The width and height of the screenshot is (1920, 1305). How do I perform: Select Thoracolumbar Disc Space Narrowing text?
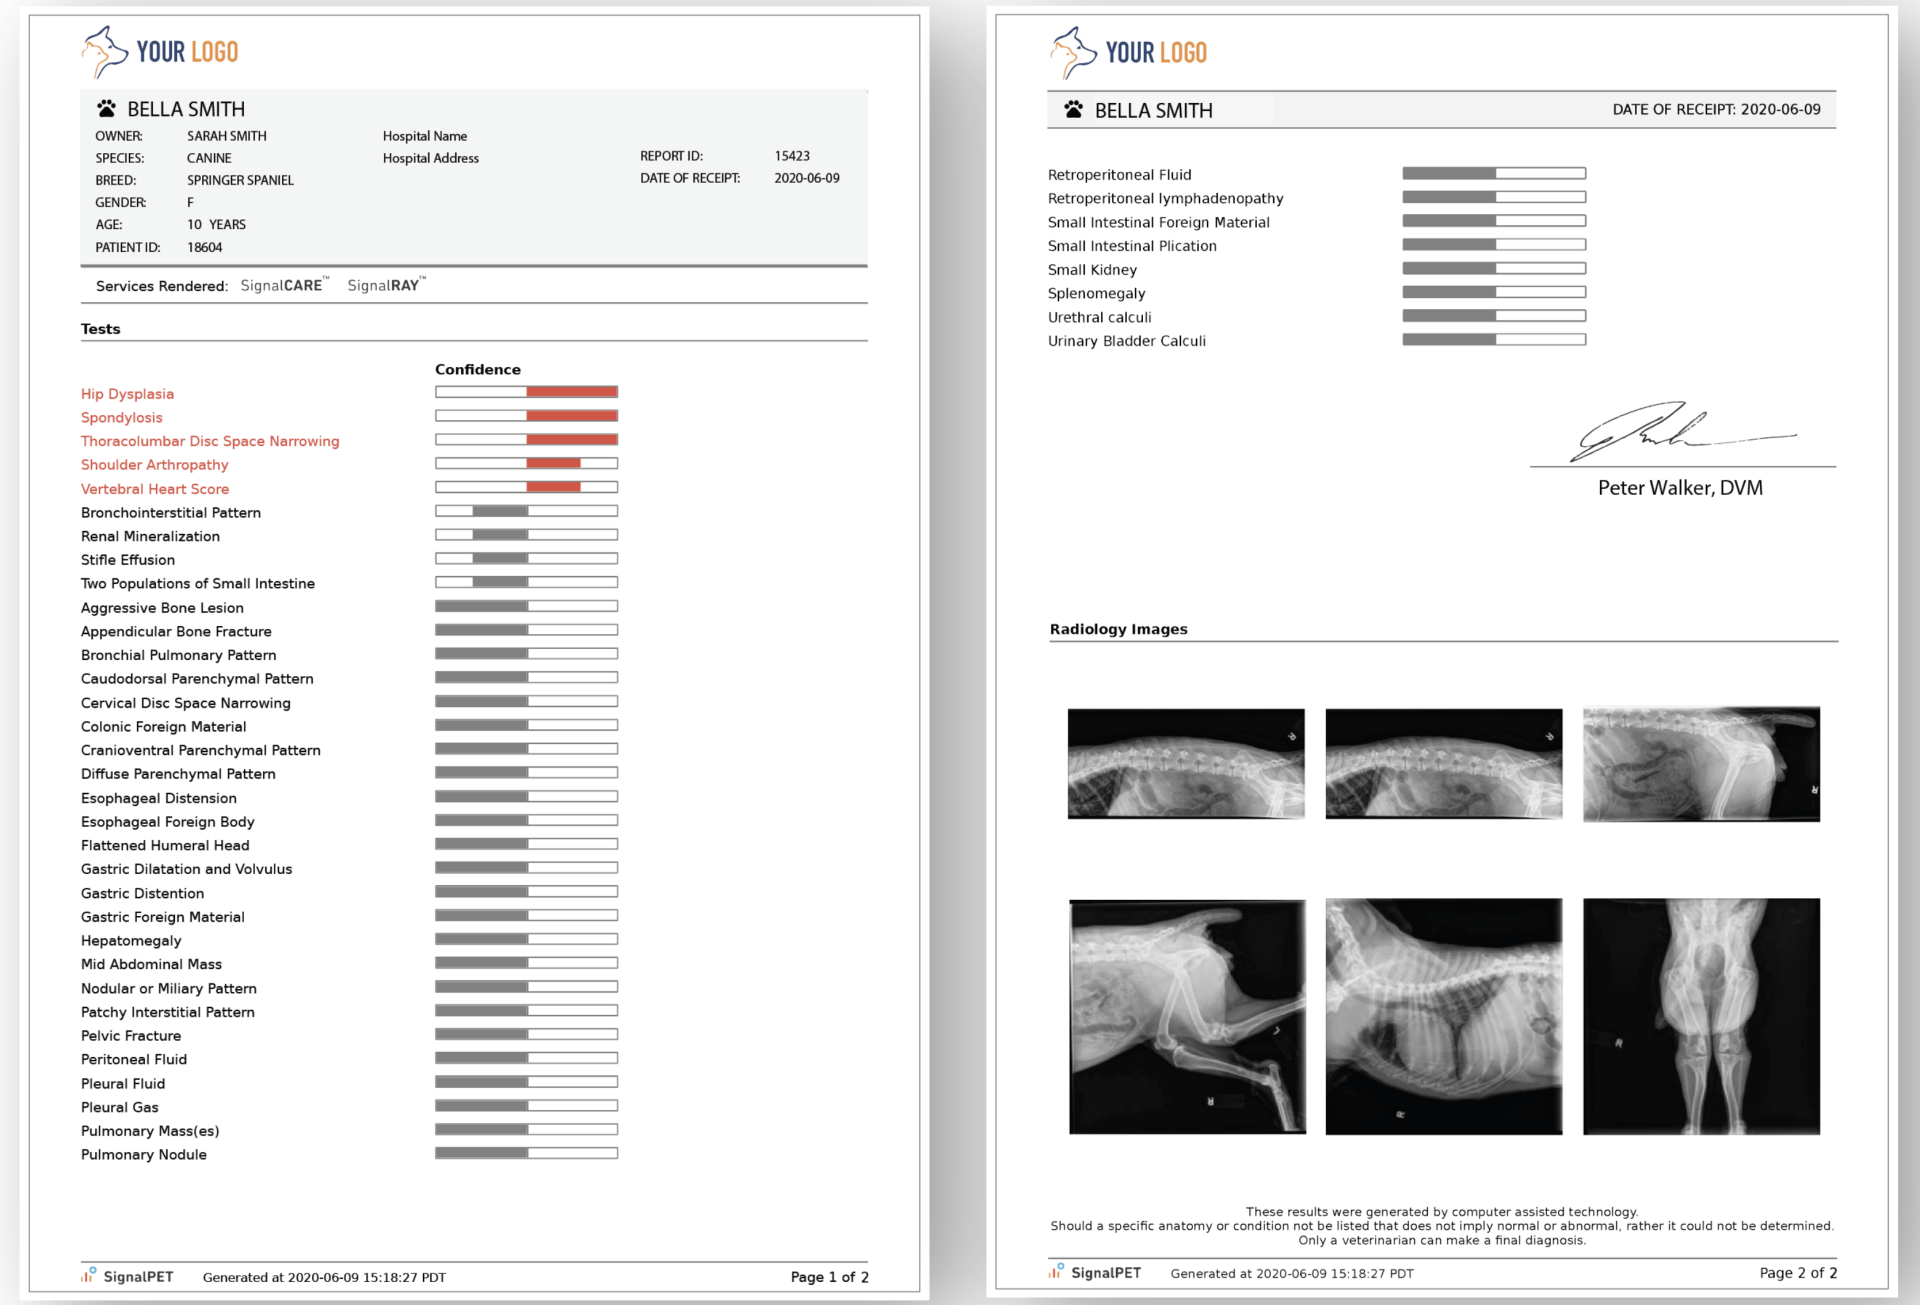click(x=210, y=441)
